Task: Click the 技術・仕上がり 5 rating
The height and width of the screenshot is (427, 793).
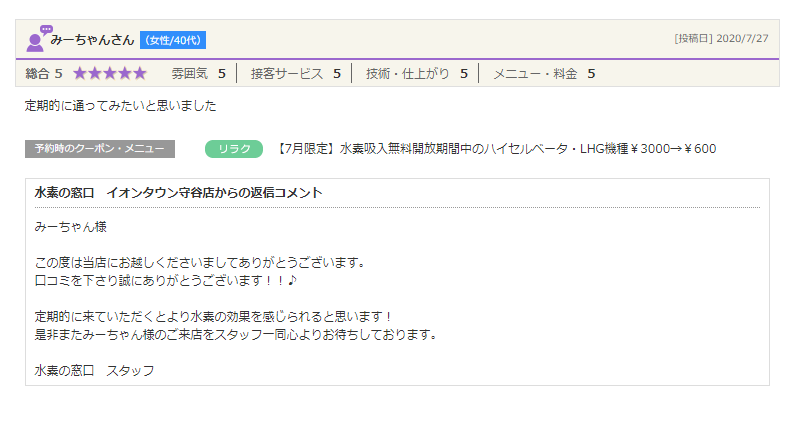Action: click(x=416, y=73)
